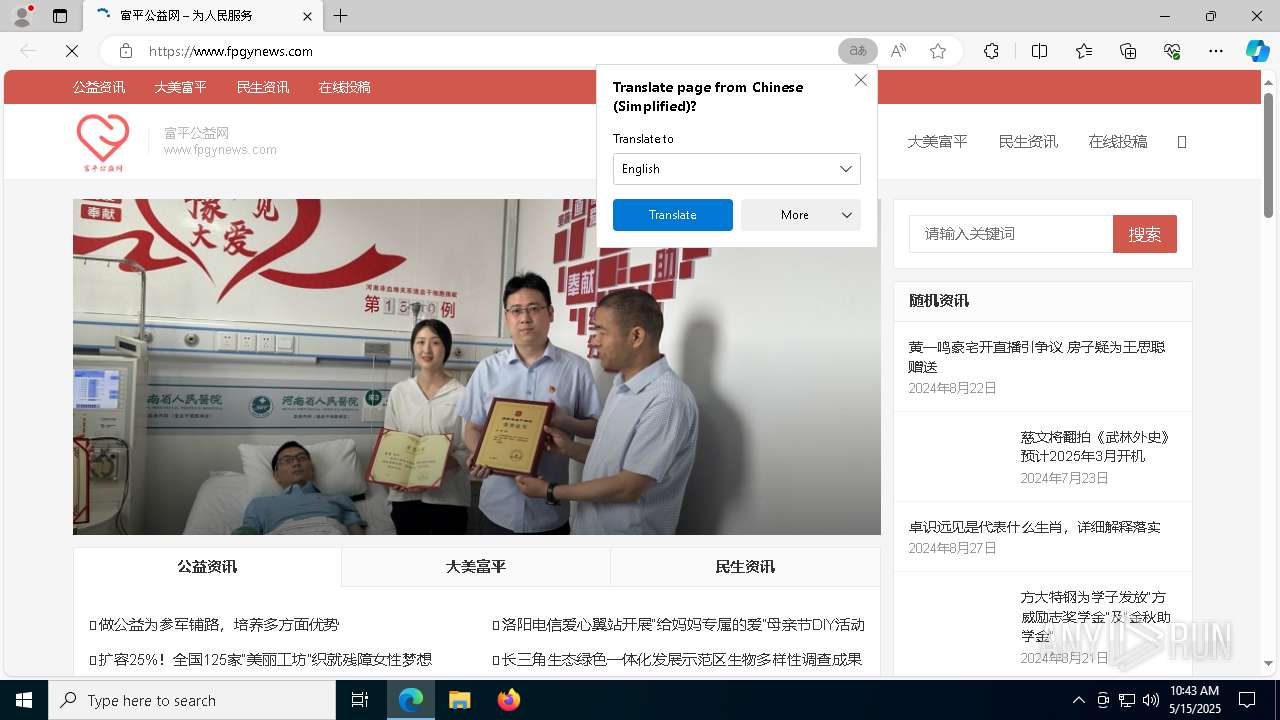
Task: Close the 富平公益网 browser tab
Action: click(x=307, y=16)
